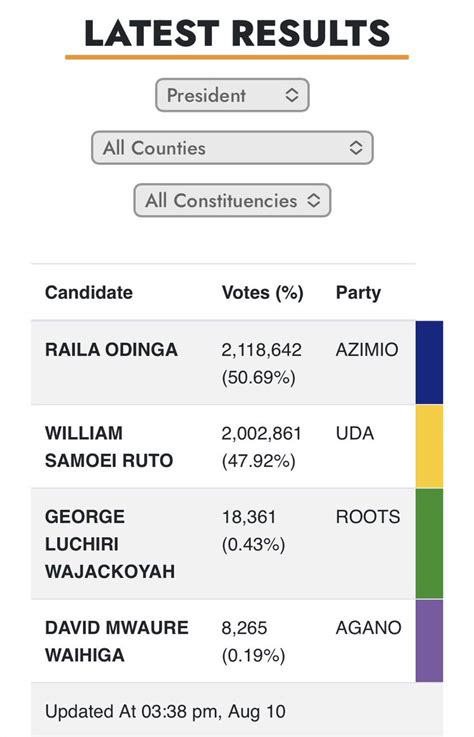Click the All Constituencies chevron arrows icon
This screenshot has height=737, width=474.
click(314, 200)
